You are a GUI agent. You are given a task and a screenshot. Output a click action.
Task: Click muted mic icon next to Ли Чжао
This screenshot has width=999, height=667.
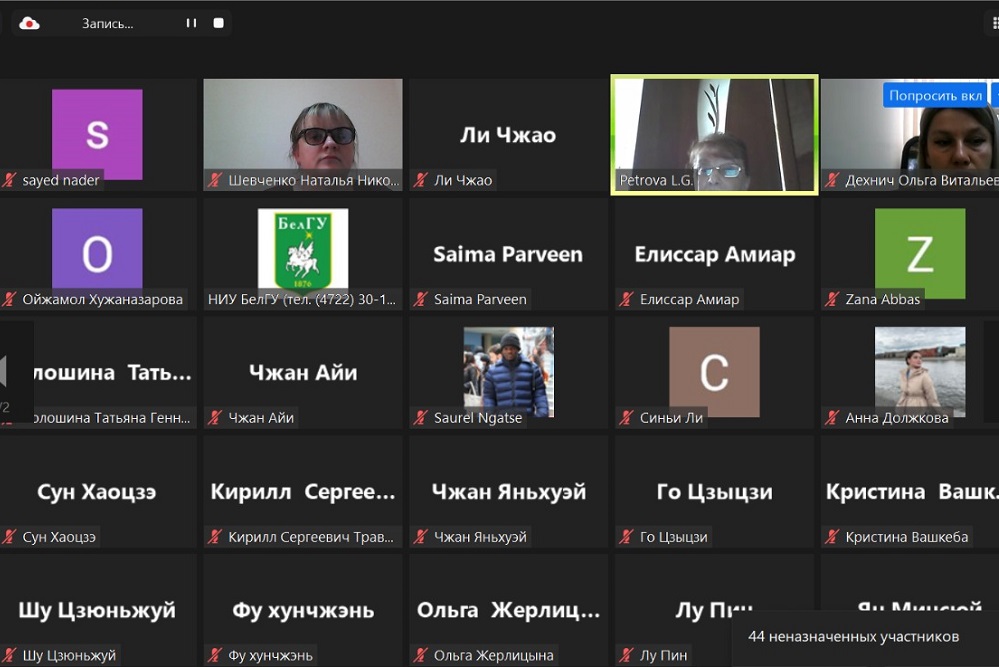coord(421,181)
